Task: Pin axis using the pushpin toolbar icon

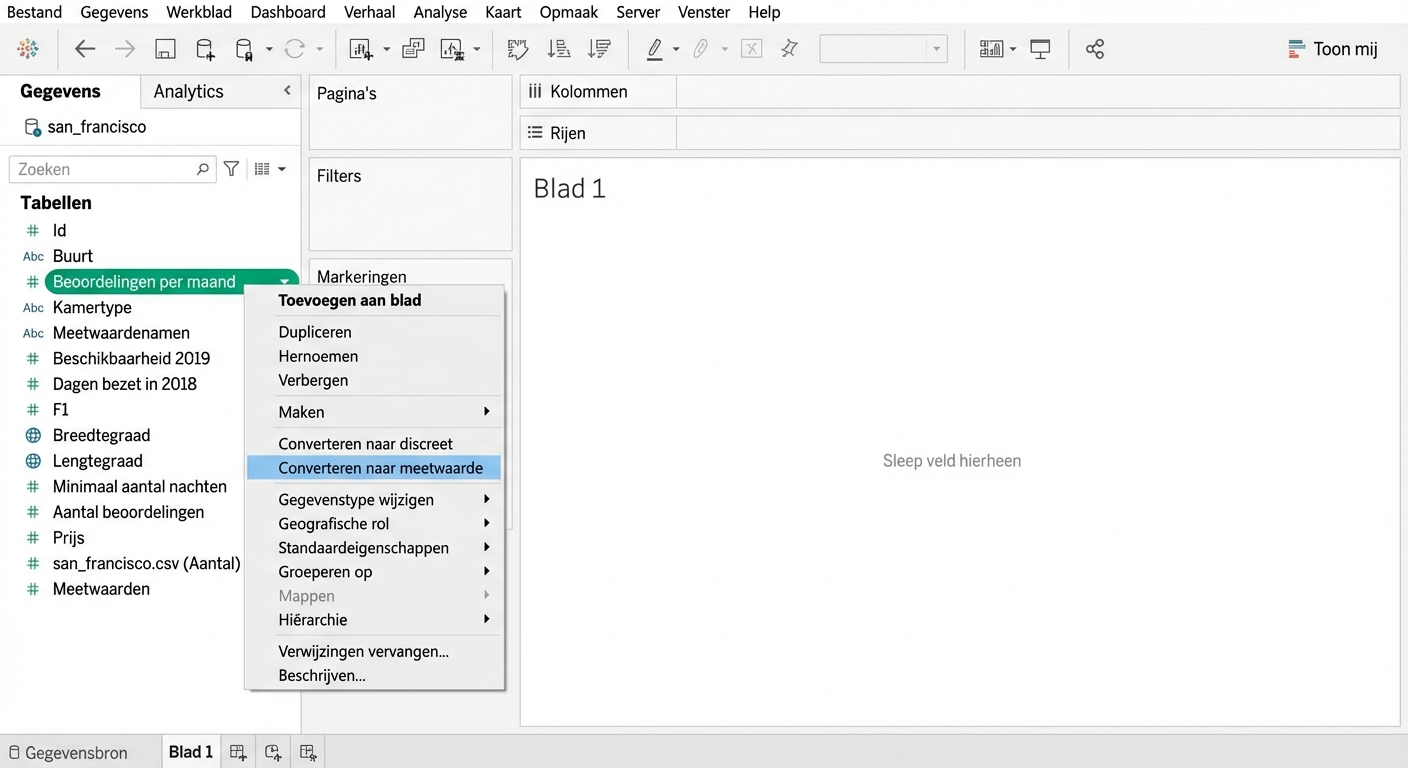Action: 790,49
